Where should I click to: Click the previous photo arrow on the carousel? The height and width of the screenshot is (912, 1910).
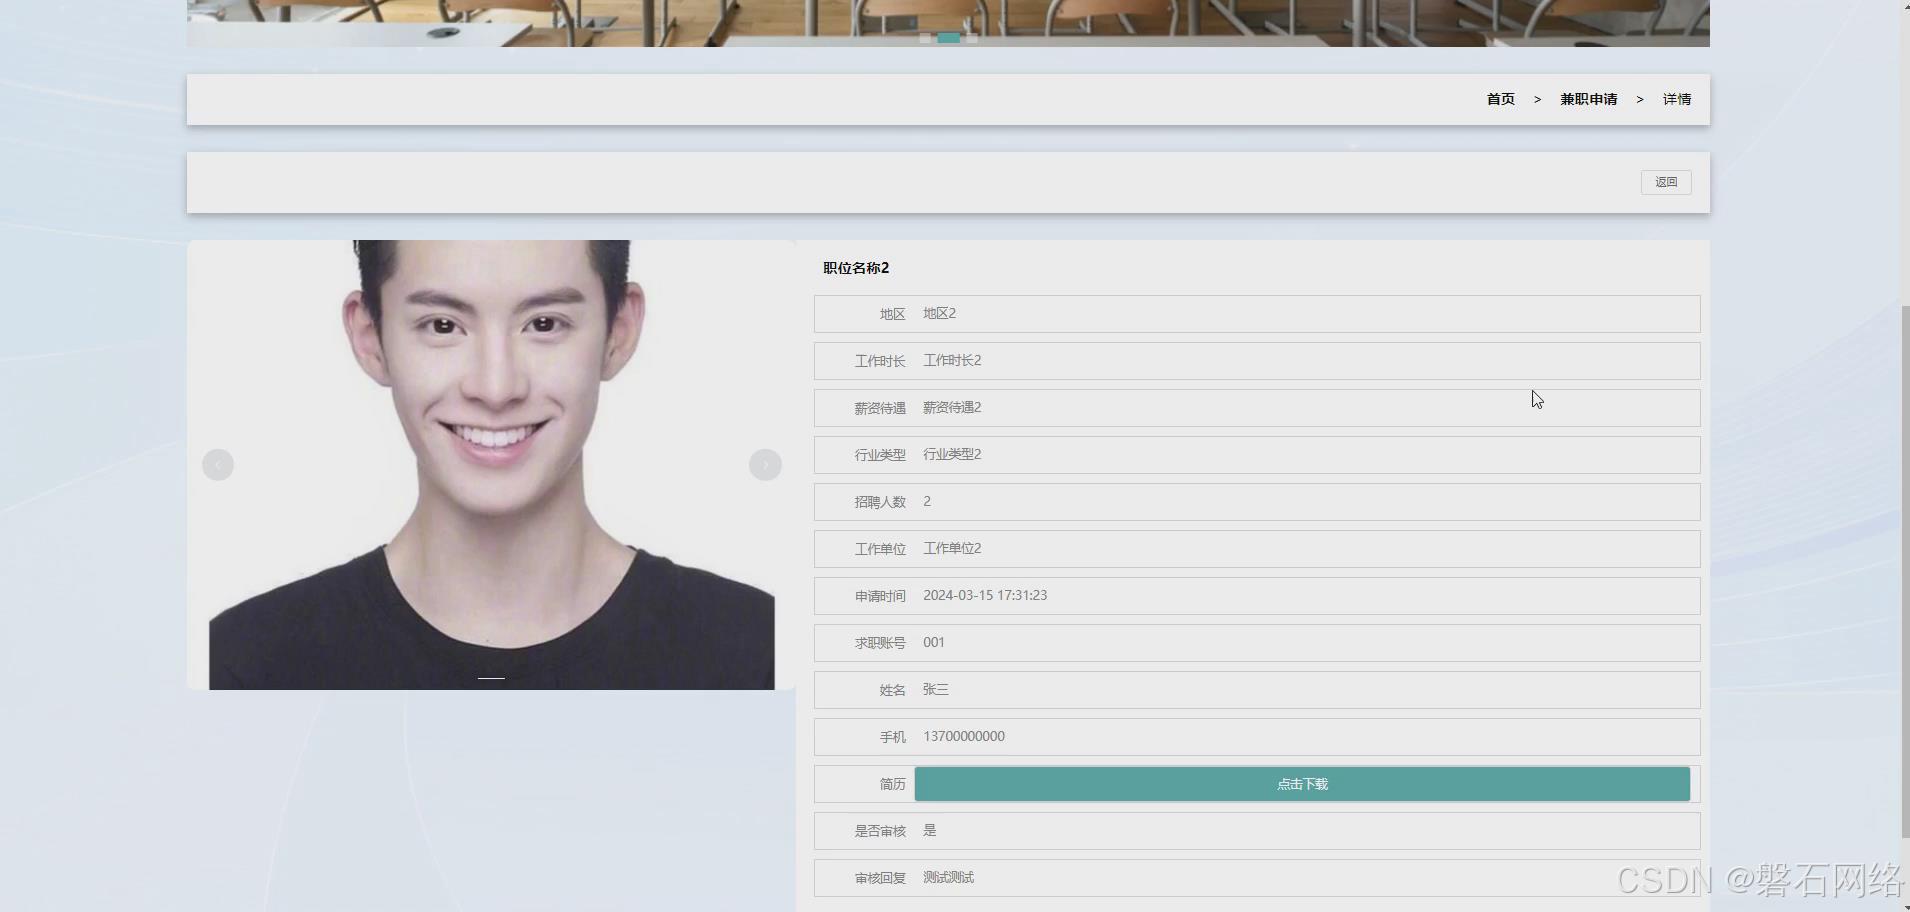(218, 465)
